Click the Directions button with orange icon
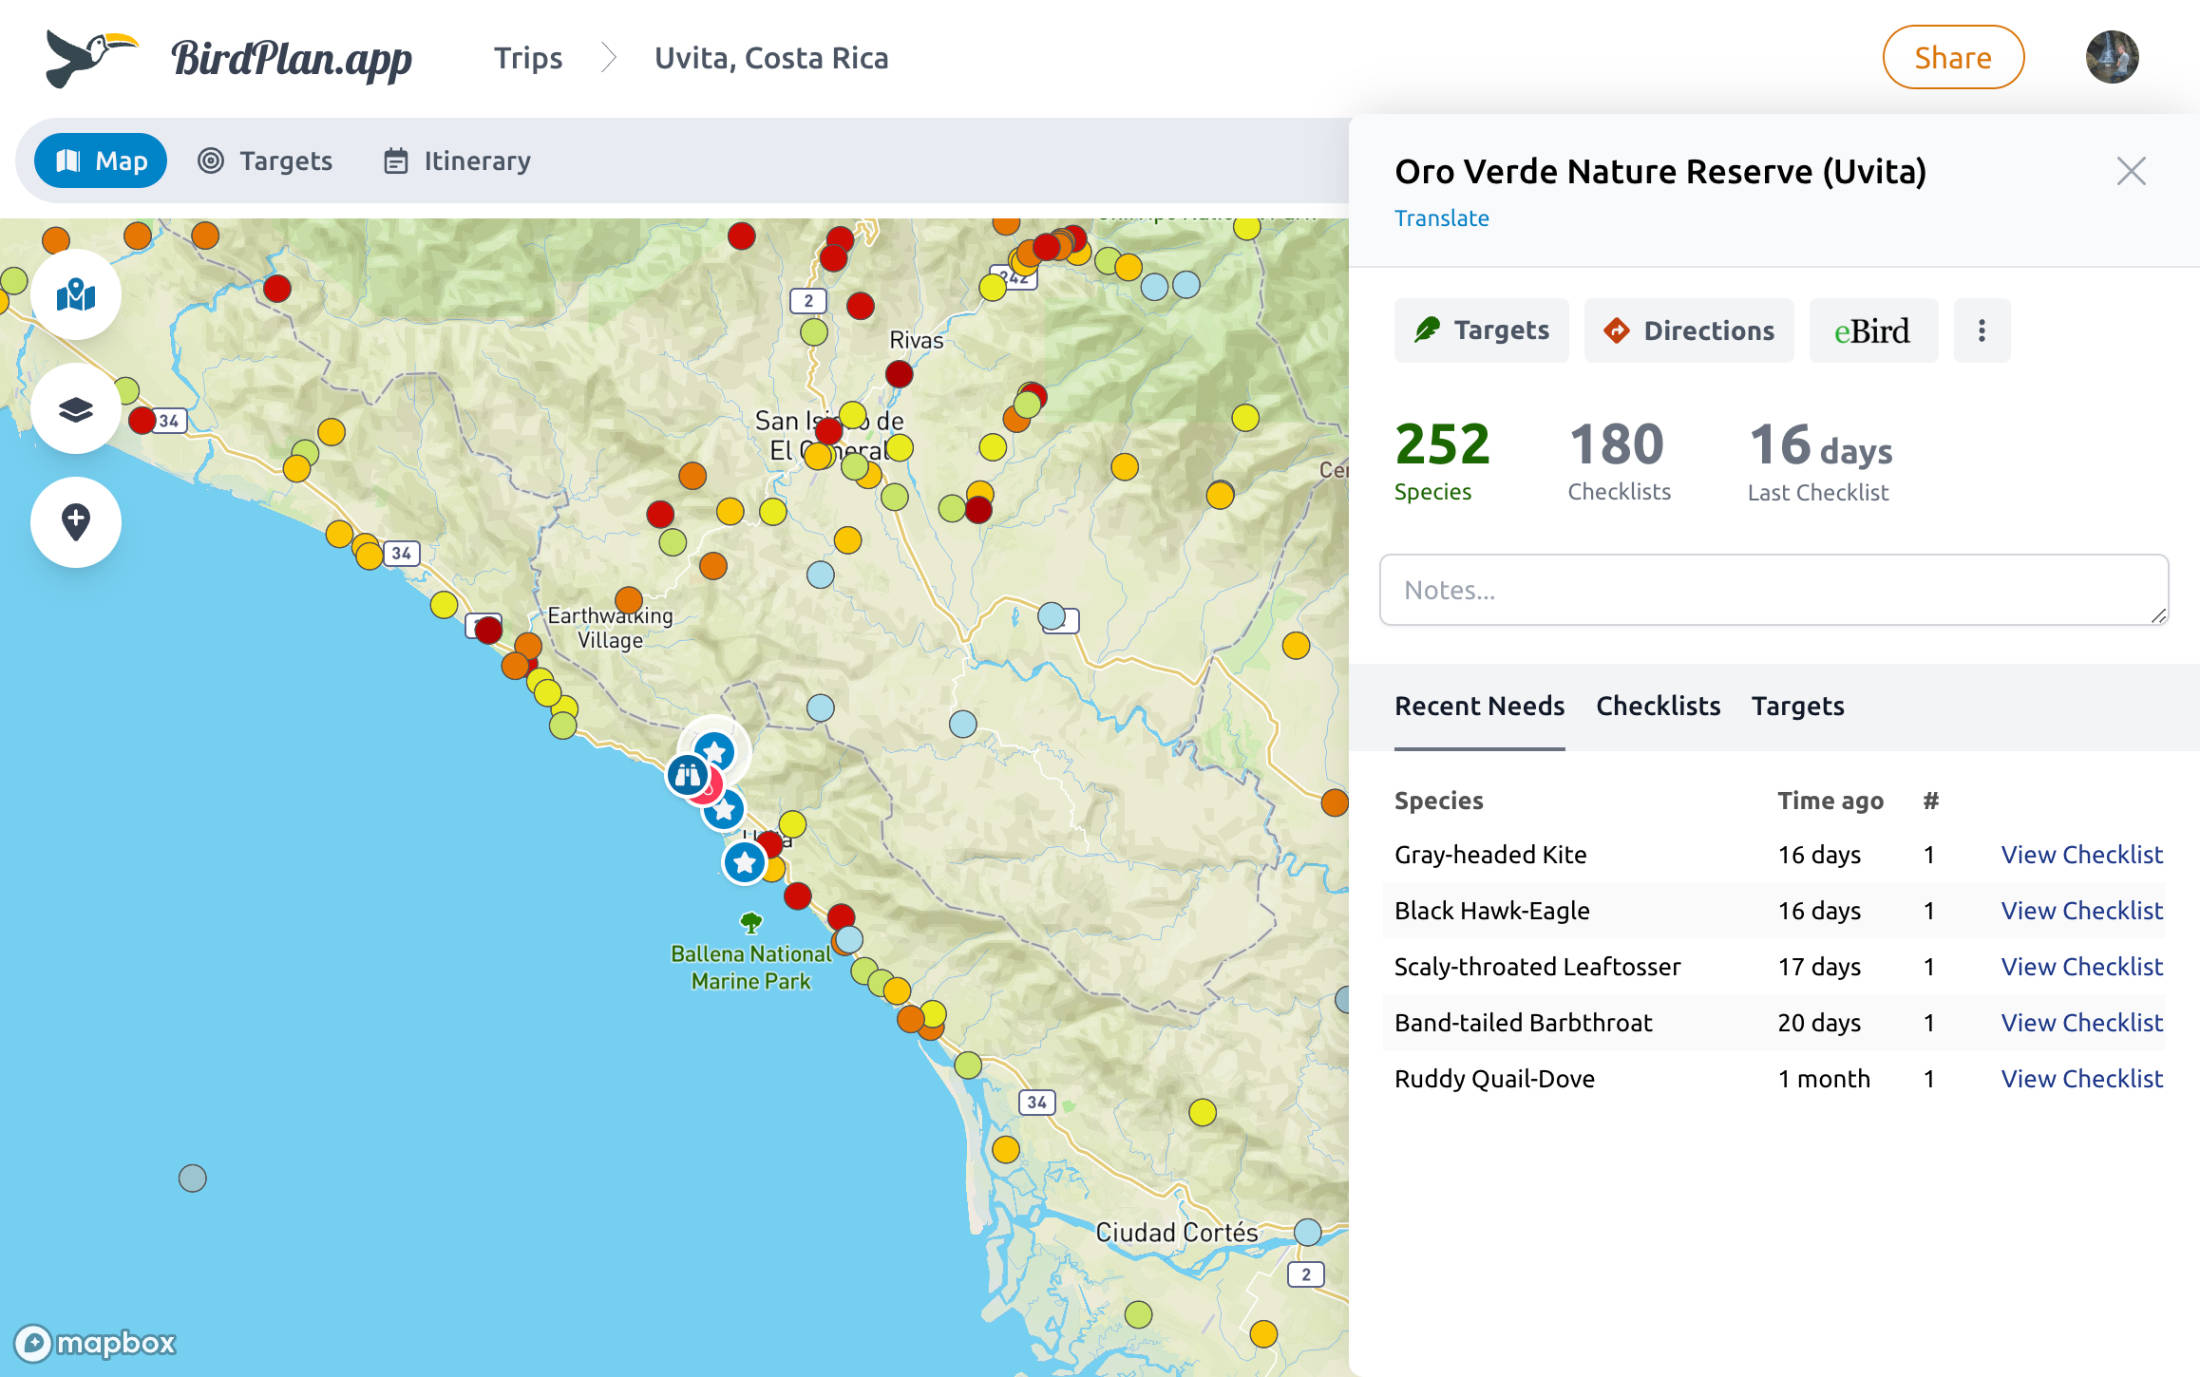2200x1377 pixels. click(1688, 330)
